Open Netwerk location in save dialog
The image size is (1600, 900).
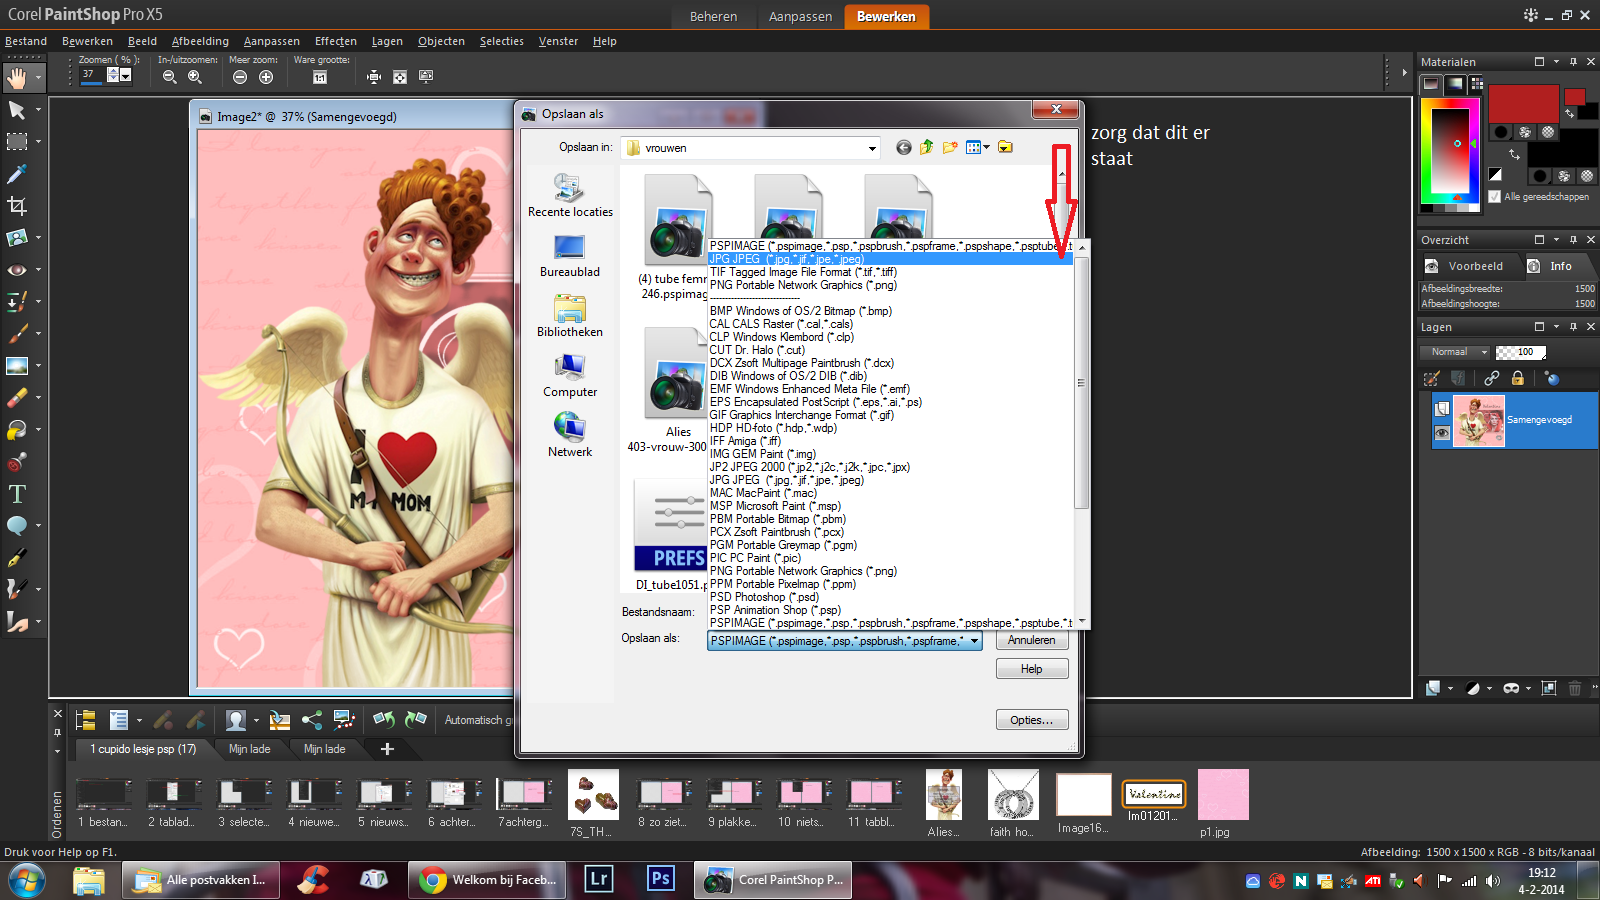click(x=570, y=436)
